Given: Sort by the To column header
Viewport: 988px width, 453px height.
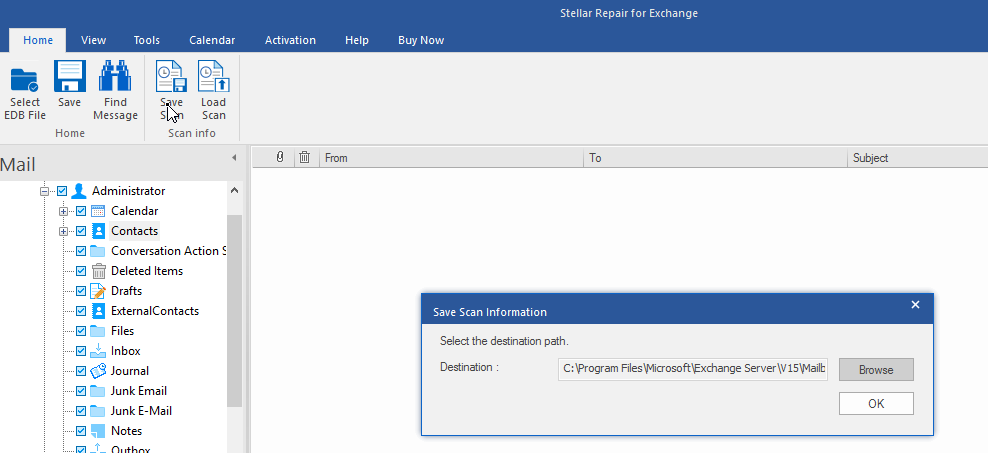Looking at the screenshot, I should click(x=716, y=158).
